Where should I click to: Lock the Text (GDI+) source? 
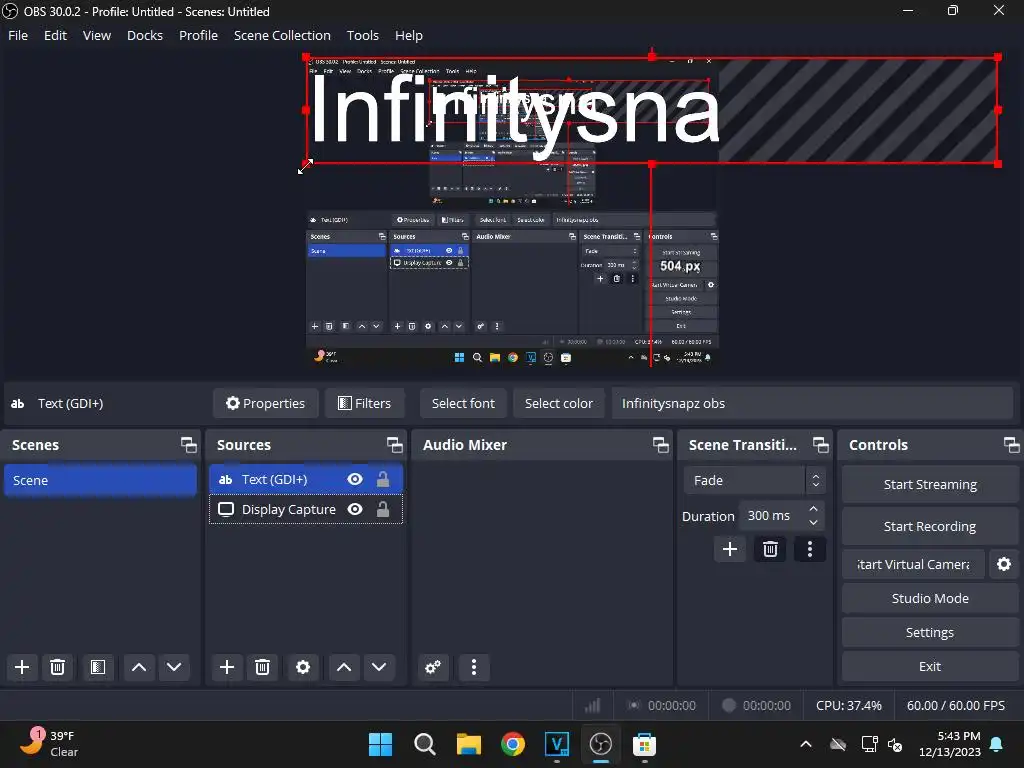383,479
